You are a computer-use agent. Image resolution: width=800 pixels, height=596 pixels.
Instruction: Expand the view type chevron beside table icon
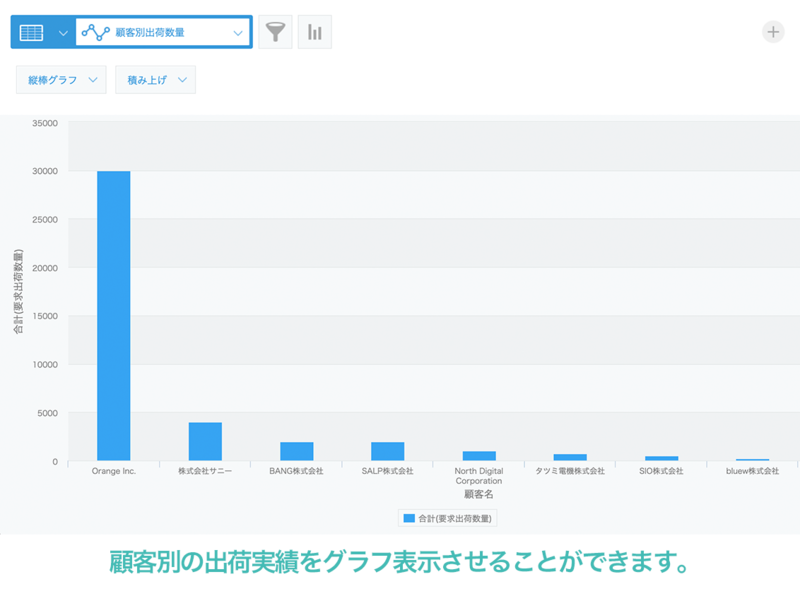coord(63,33)
